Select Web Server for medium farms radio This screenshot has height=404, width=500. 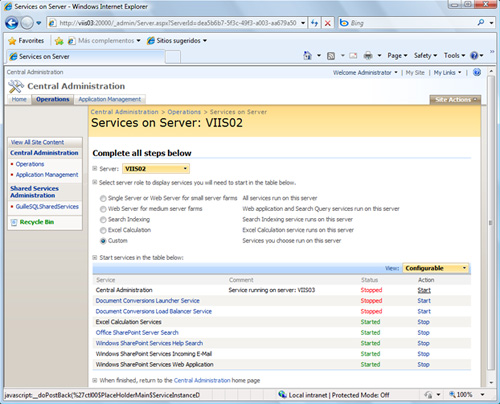[x=103, y=209]
